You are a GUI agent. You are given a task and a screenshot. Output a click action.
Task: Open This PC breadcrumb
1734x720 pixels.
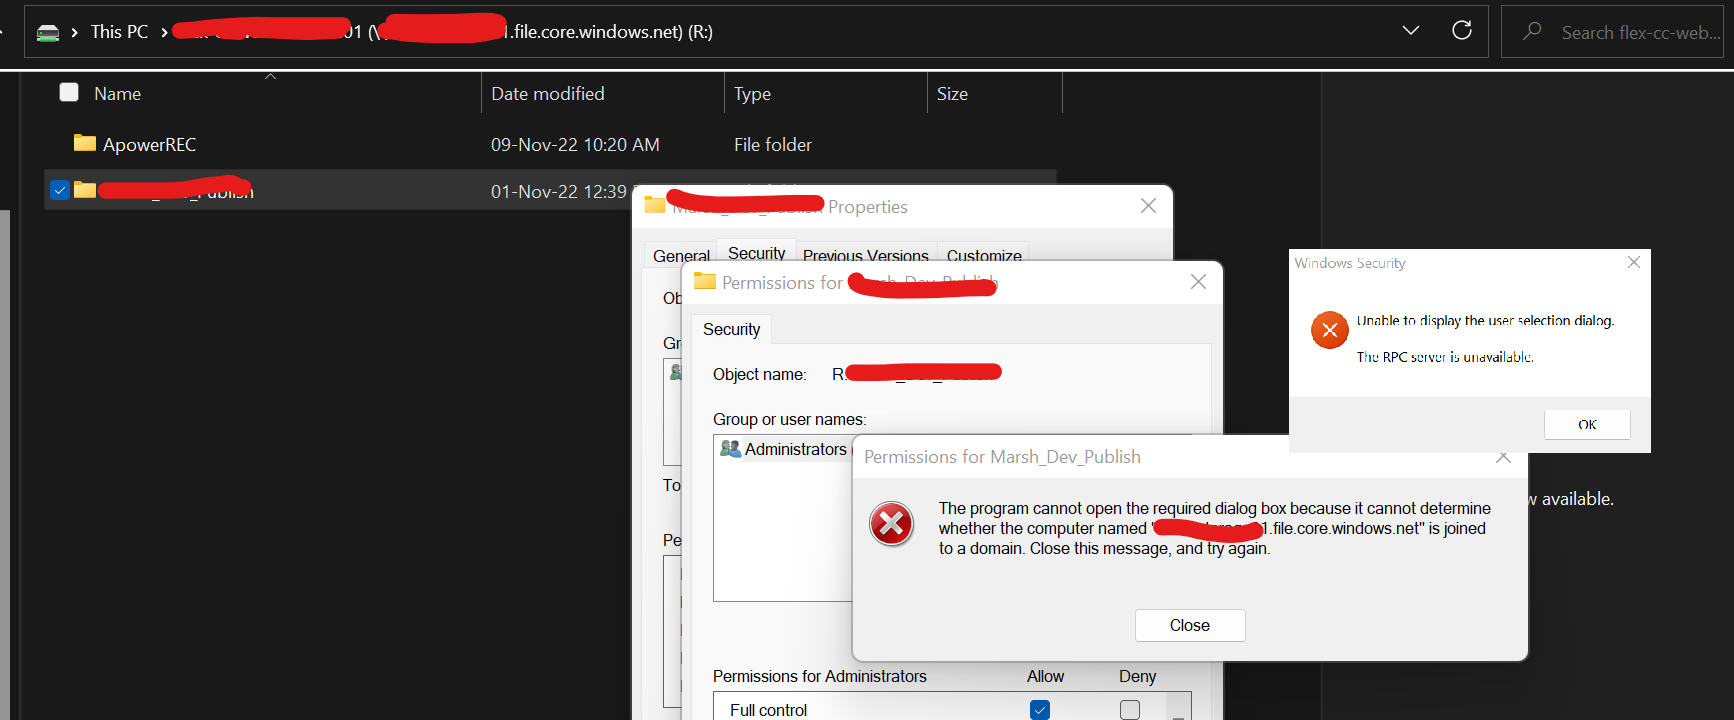click(x=119, y=32)
